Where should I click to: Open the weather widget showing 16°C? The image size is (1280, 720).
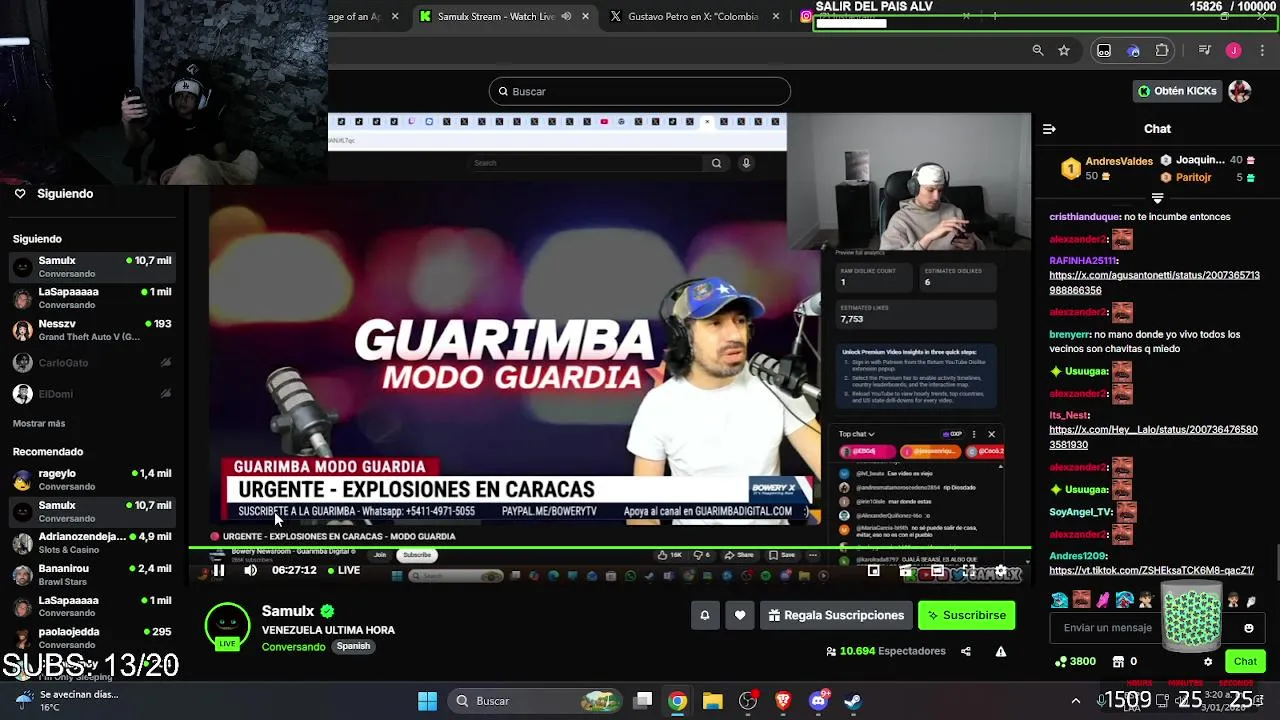pos(65,701)
